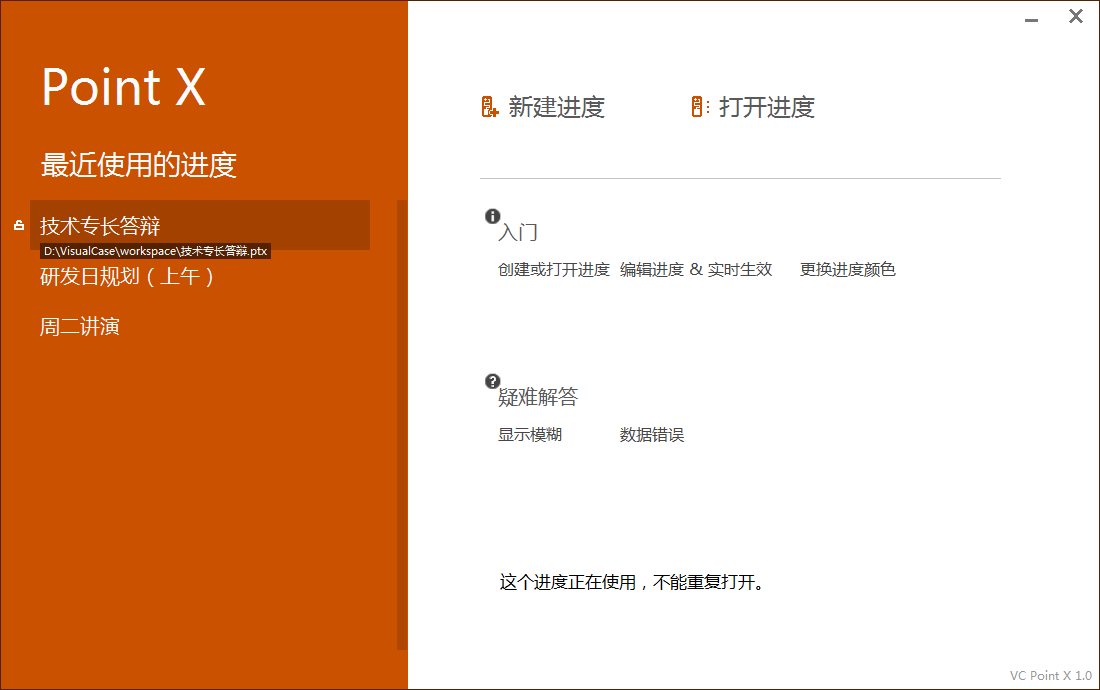The width and height of the screenshot is (1100, 690).
Task: Click the 疑难解答 section heading
Action: point(538,398)
